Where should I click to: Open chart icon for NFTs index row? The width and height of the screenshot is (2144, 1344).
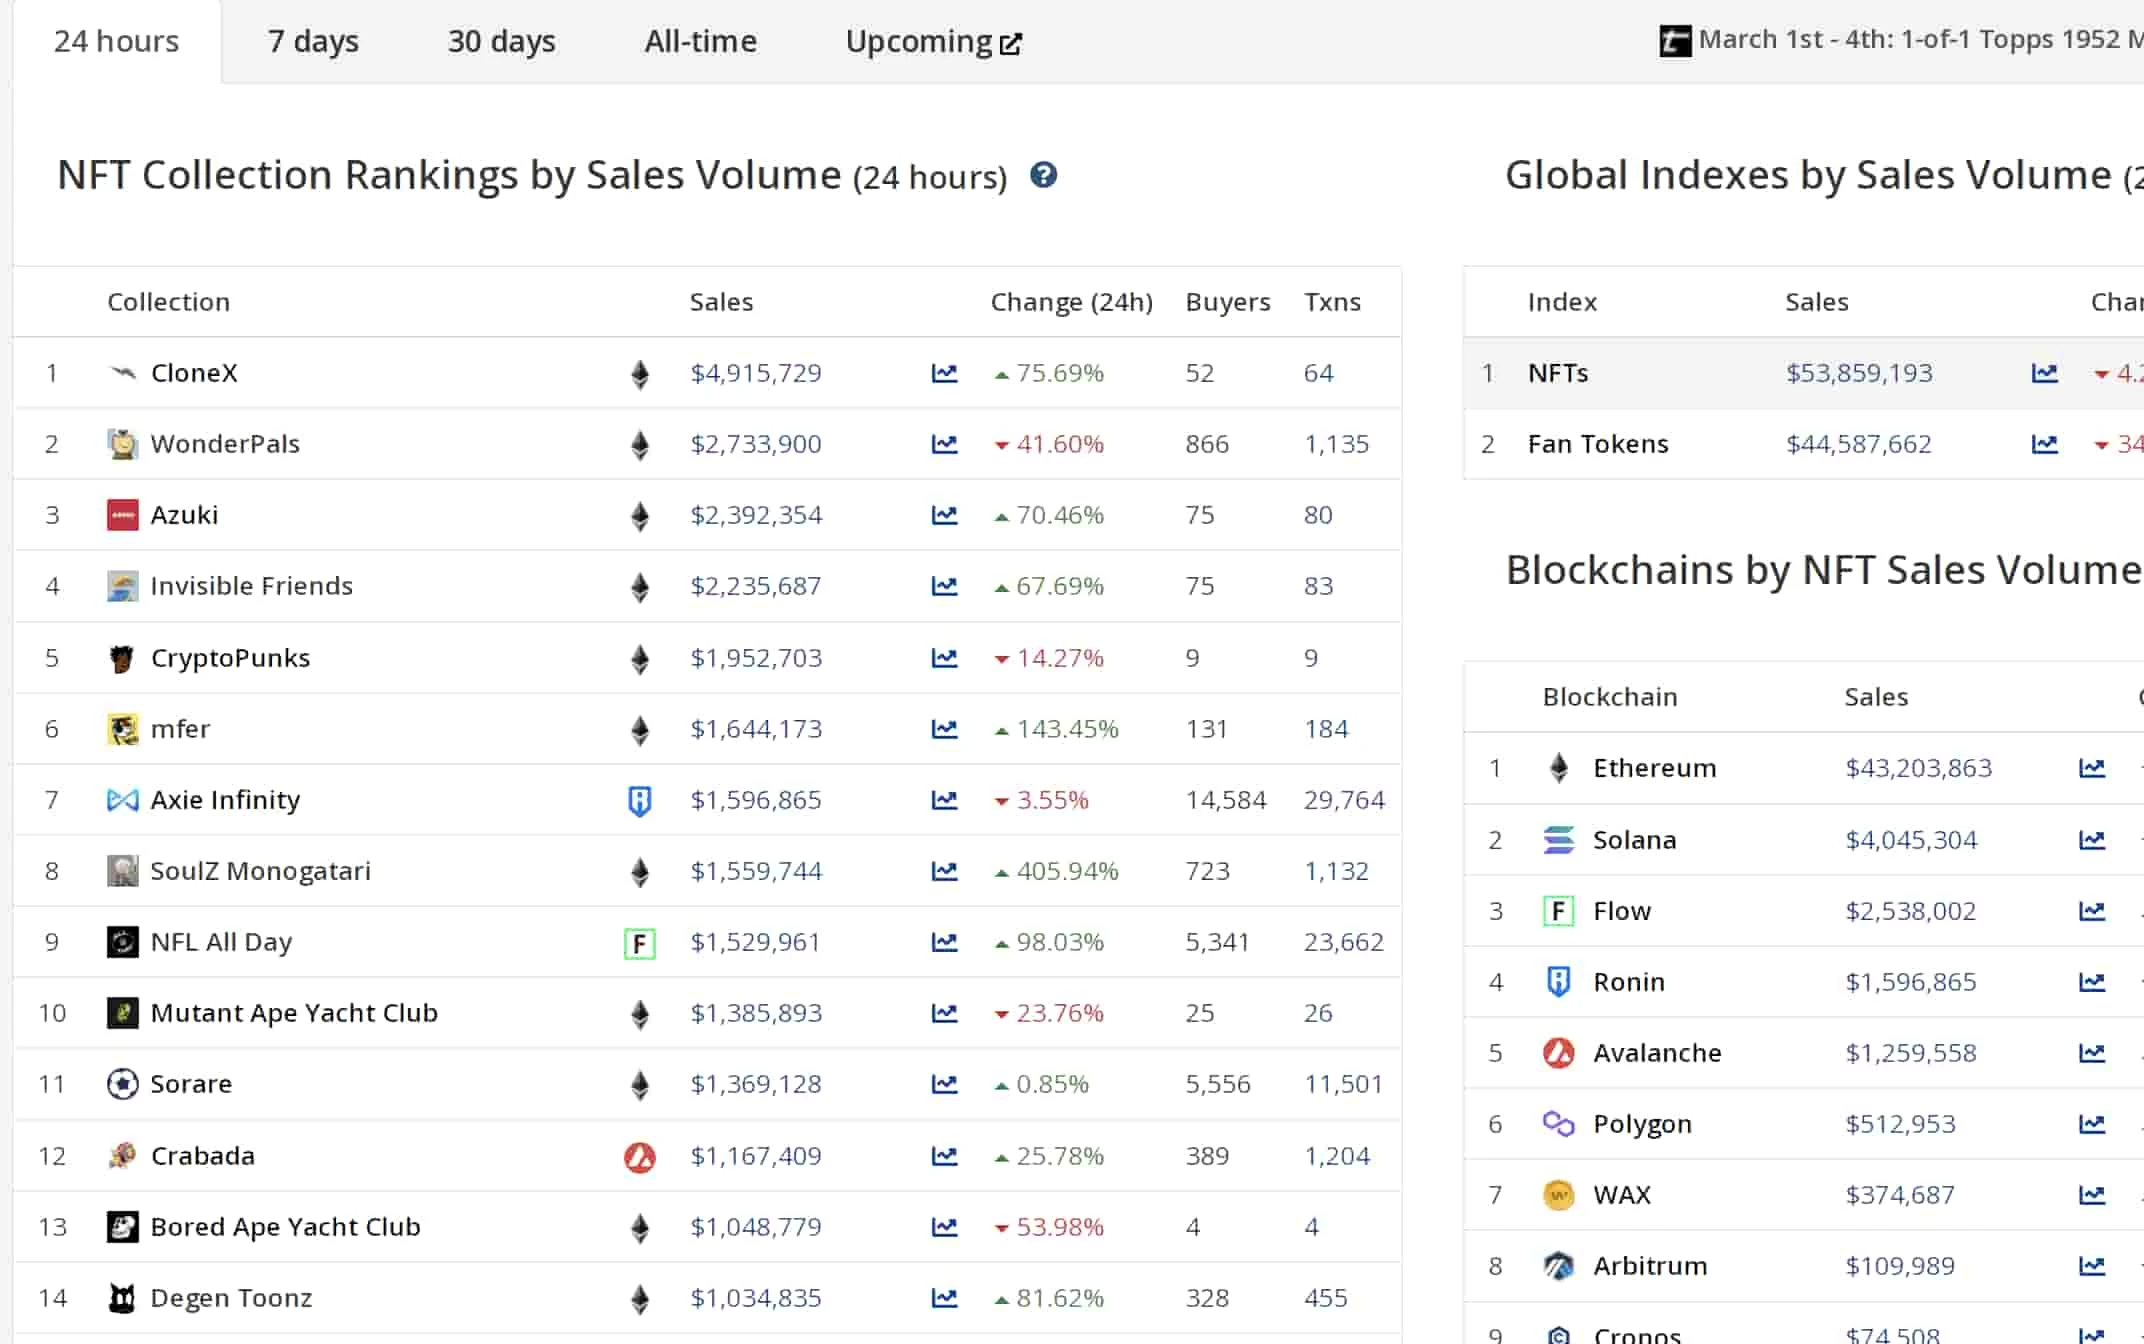point(2044,373)
